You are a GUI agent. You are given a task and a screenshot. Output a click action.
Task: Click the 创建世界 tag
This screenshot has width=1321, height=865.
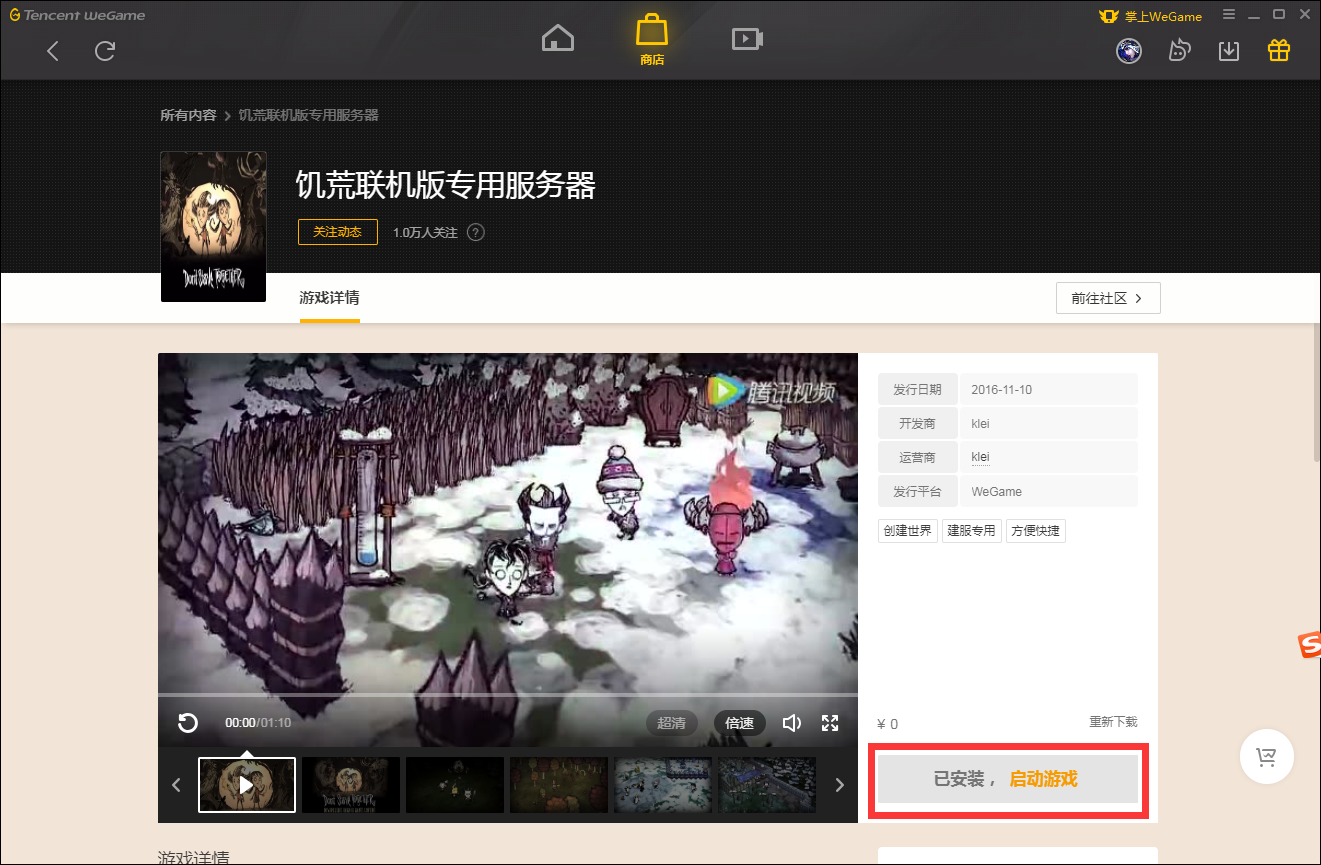coord(908,531)
